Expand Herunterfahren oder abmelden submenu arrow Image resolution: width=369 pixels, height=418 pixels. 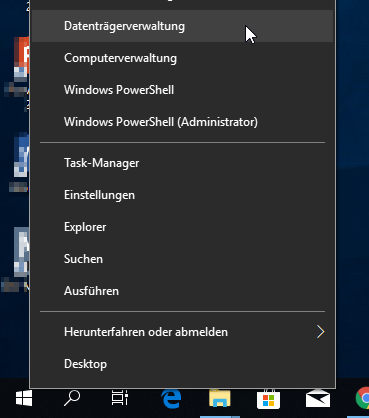[320, 332]
